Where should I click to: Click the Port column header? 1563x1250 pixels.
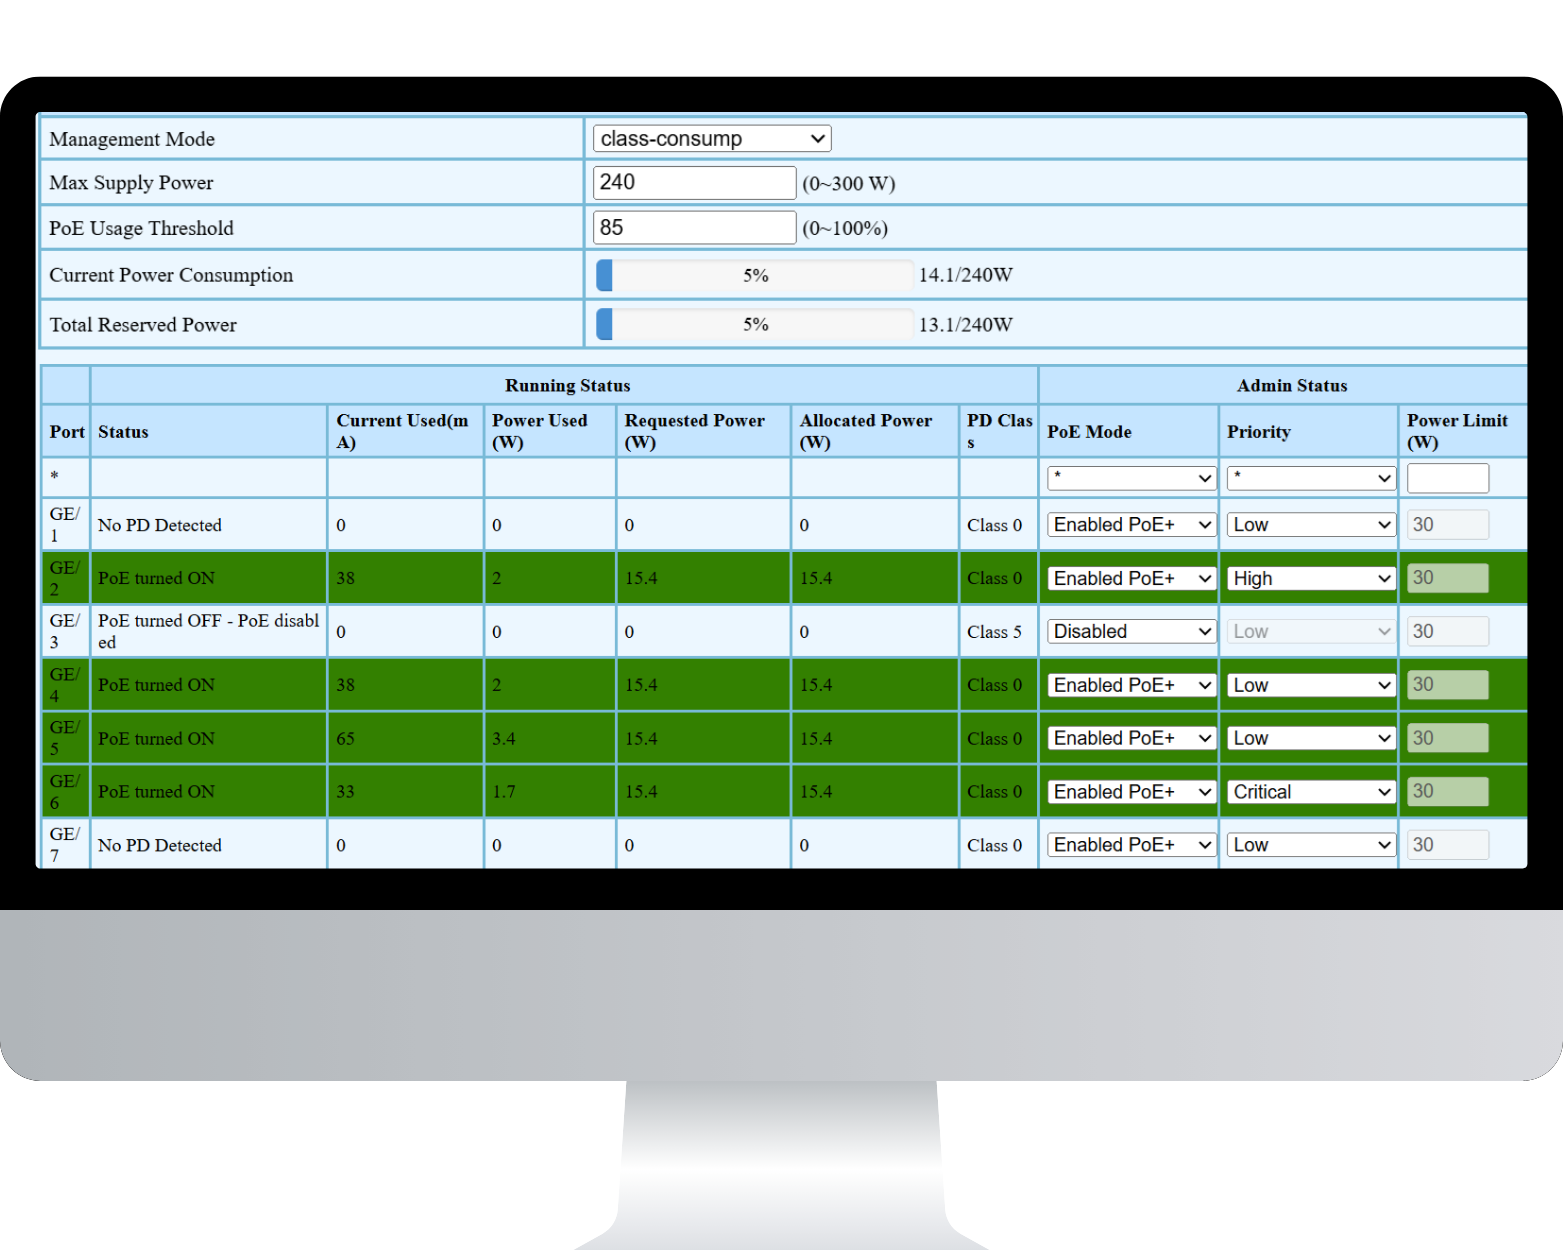[x=66, y=432]
